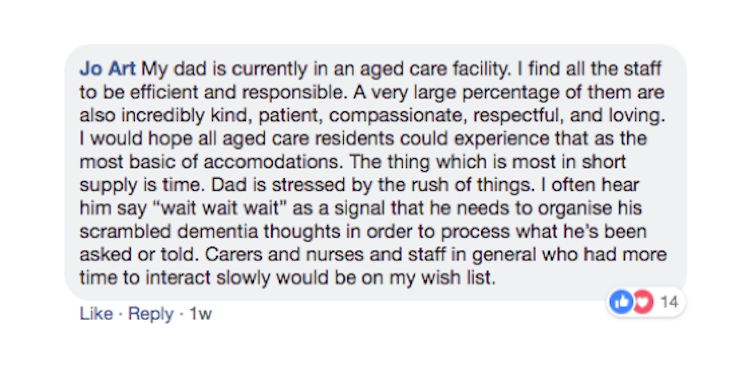
Task: Open Jo Art's profile name link
Action: tap(108, 69)
